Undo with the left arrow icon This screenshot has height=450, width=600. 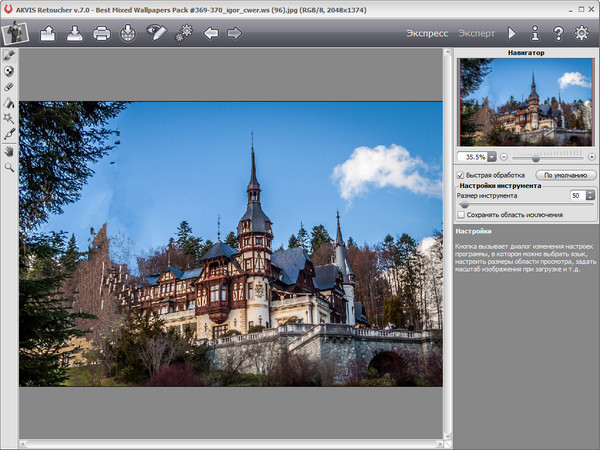click(x=211, y=33)
